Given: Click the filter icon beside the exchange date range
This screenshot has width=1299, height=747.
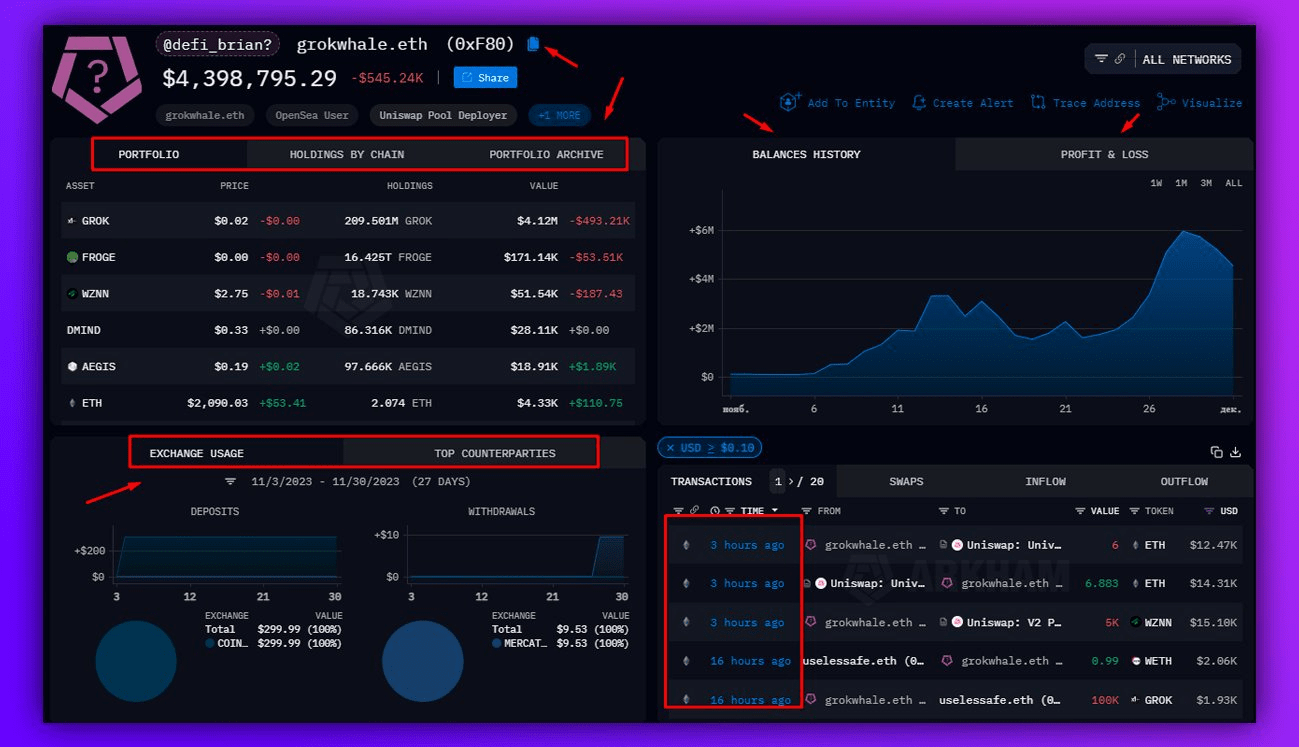Looking at the screenshot, I should [x=231, y=481].
